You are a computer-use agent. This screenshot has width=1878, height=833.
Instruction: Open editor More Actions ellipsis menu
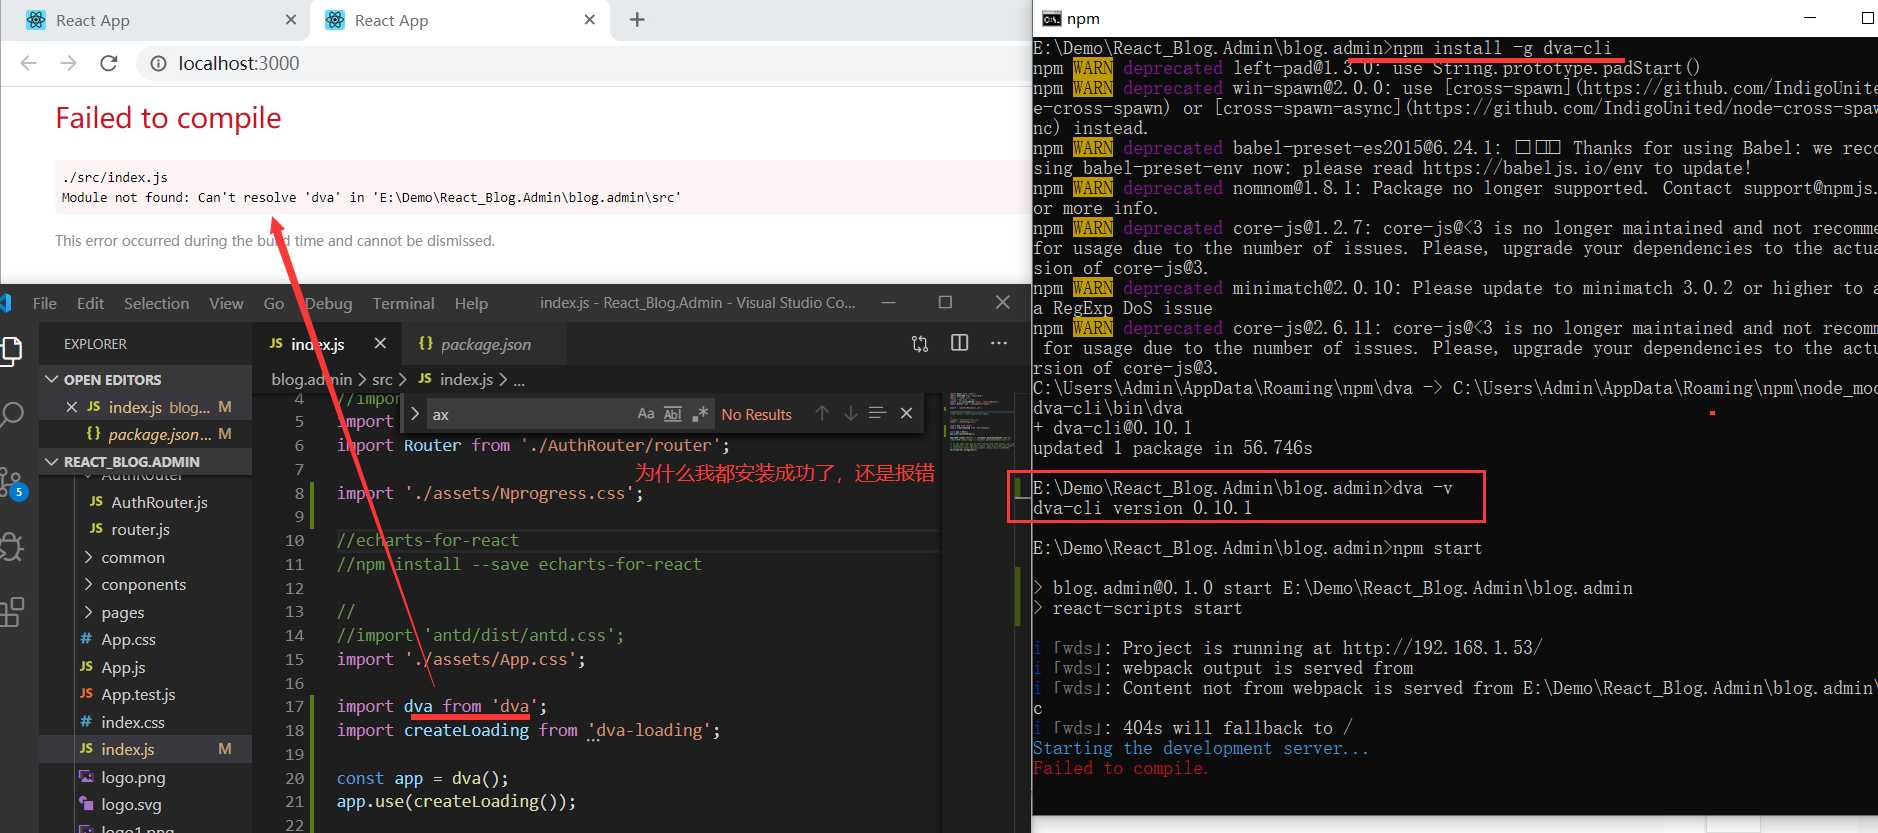coord(999,343)
